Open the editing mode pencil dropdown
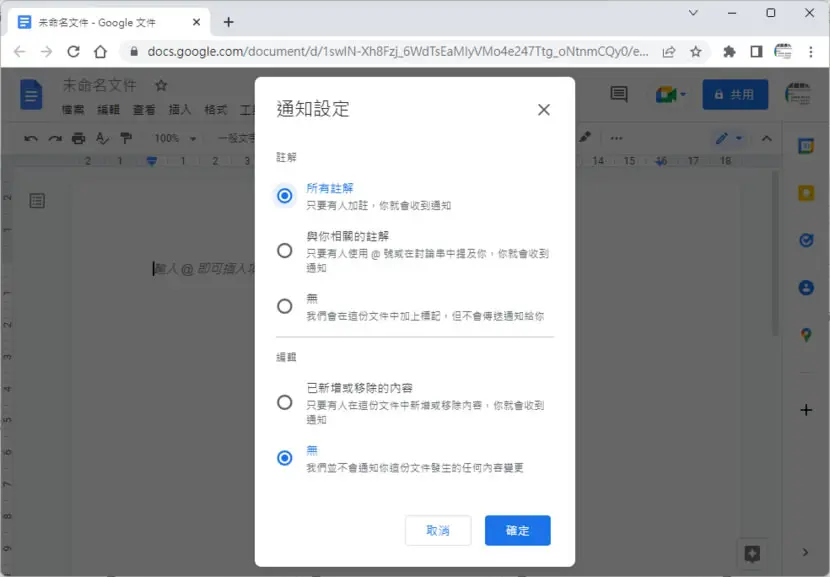 (x=729, y=139)
